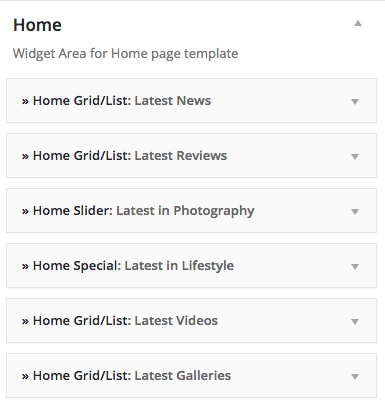Click the Latest in Photography subtitle text
Image resolution: width=385 pixels, height=408 pixels.
185,211
